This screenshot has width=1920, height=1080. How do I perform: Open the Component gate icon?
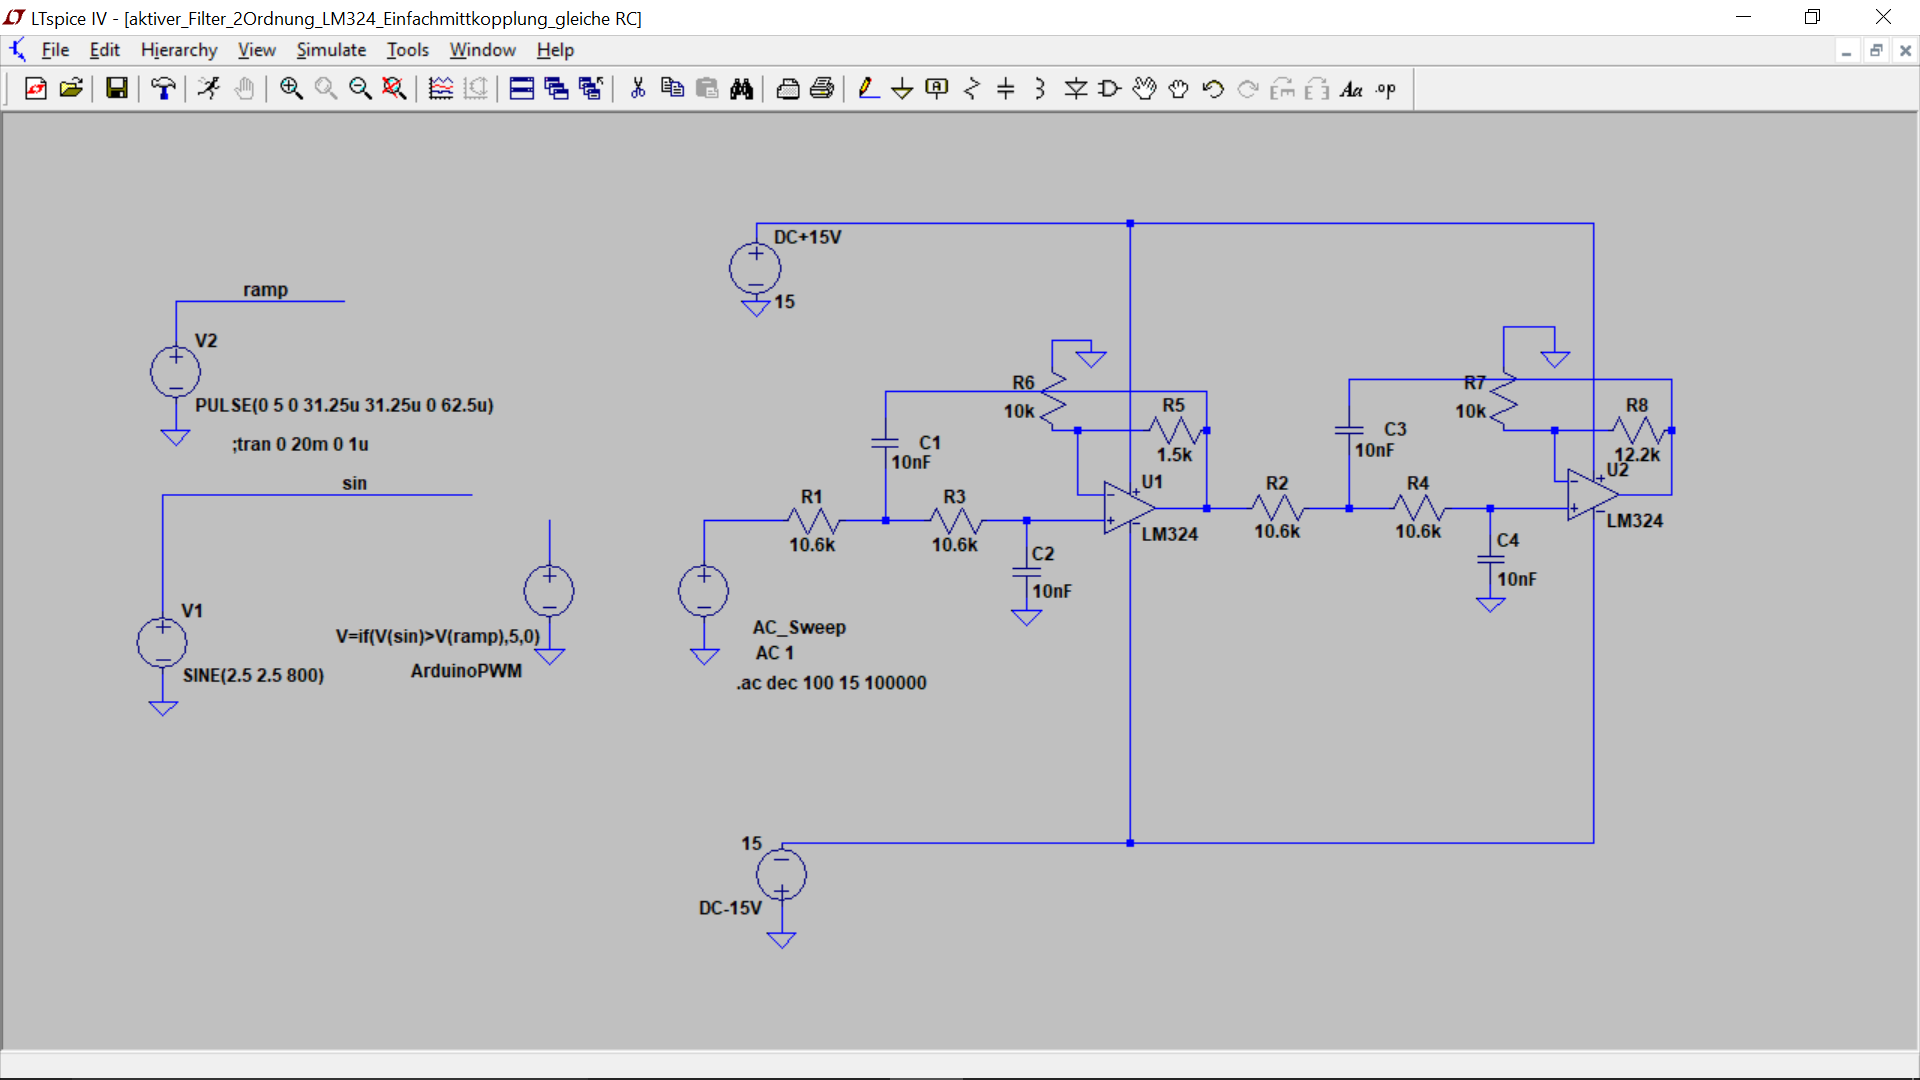pyautogui.click(x=1110, y=89)
